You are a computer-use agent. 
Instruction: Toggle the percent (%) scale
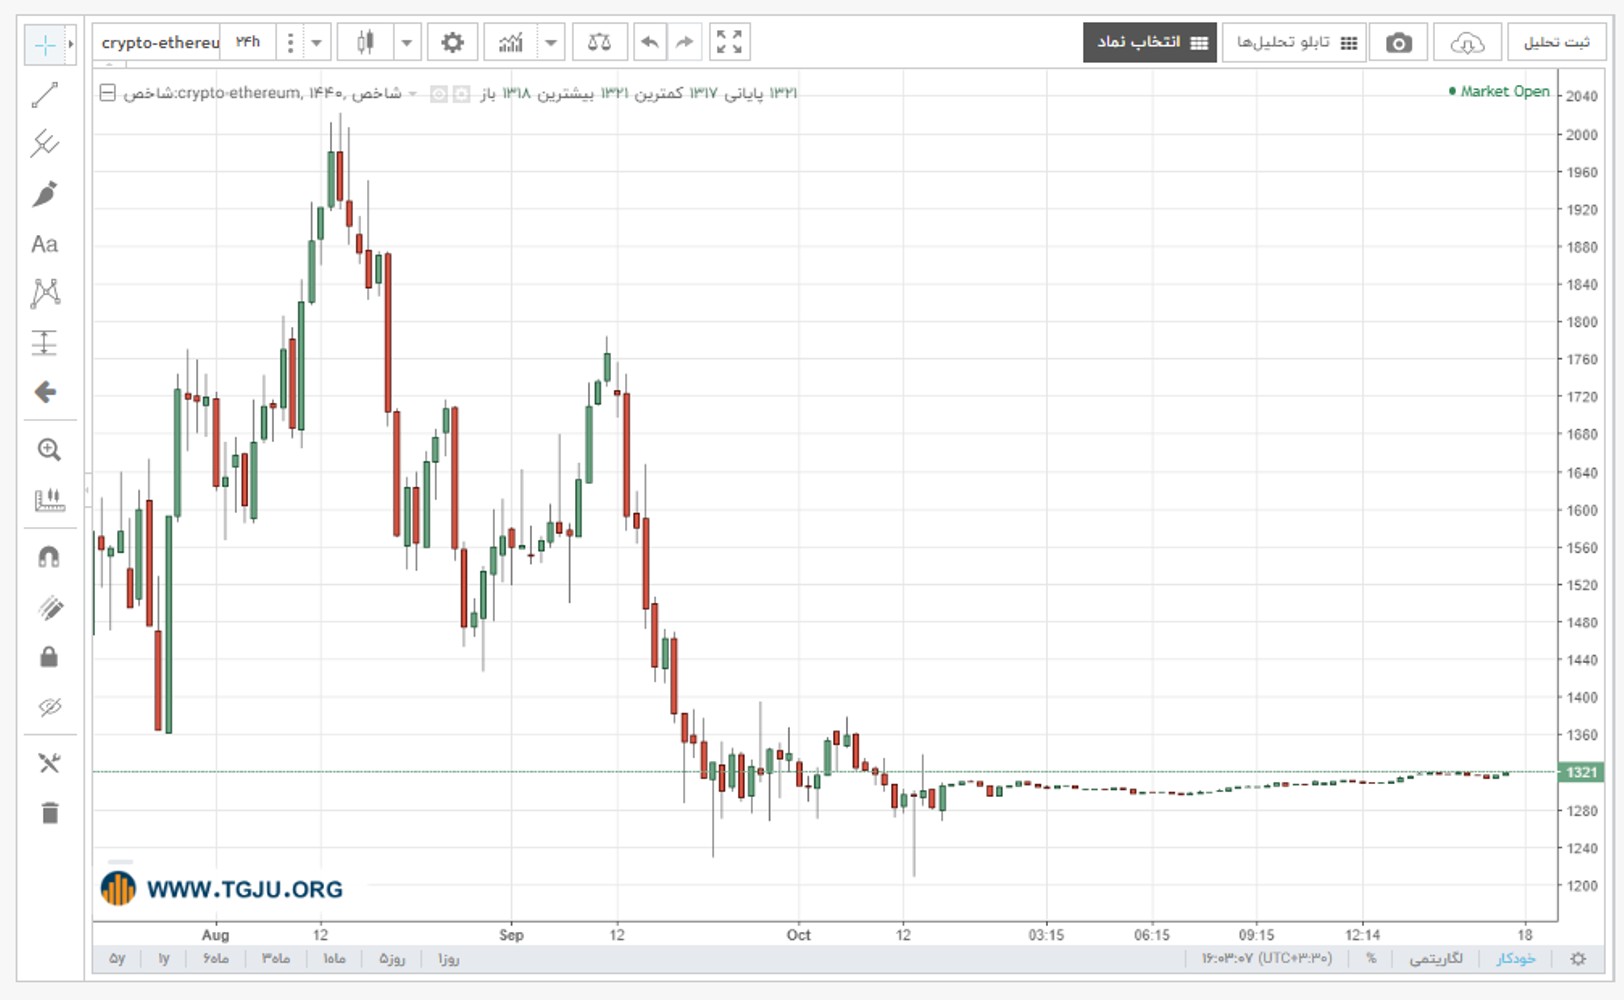coord(1371,958)
